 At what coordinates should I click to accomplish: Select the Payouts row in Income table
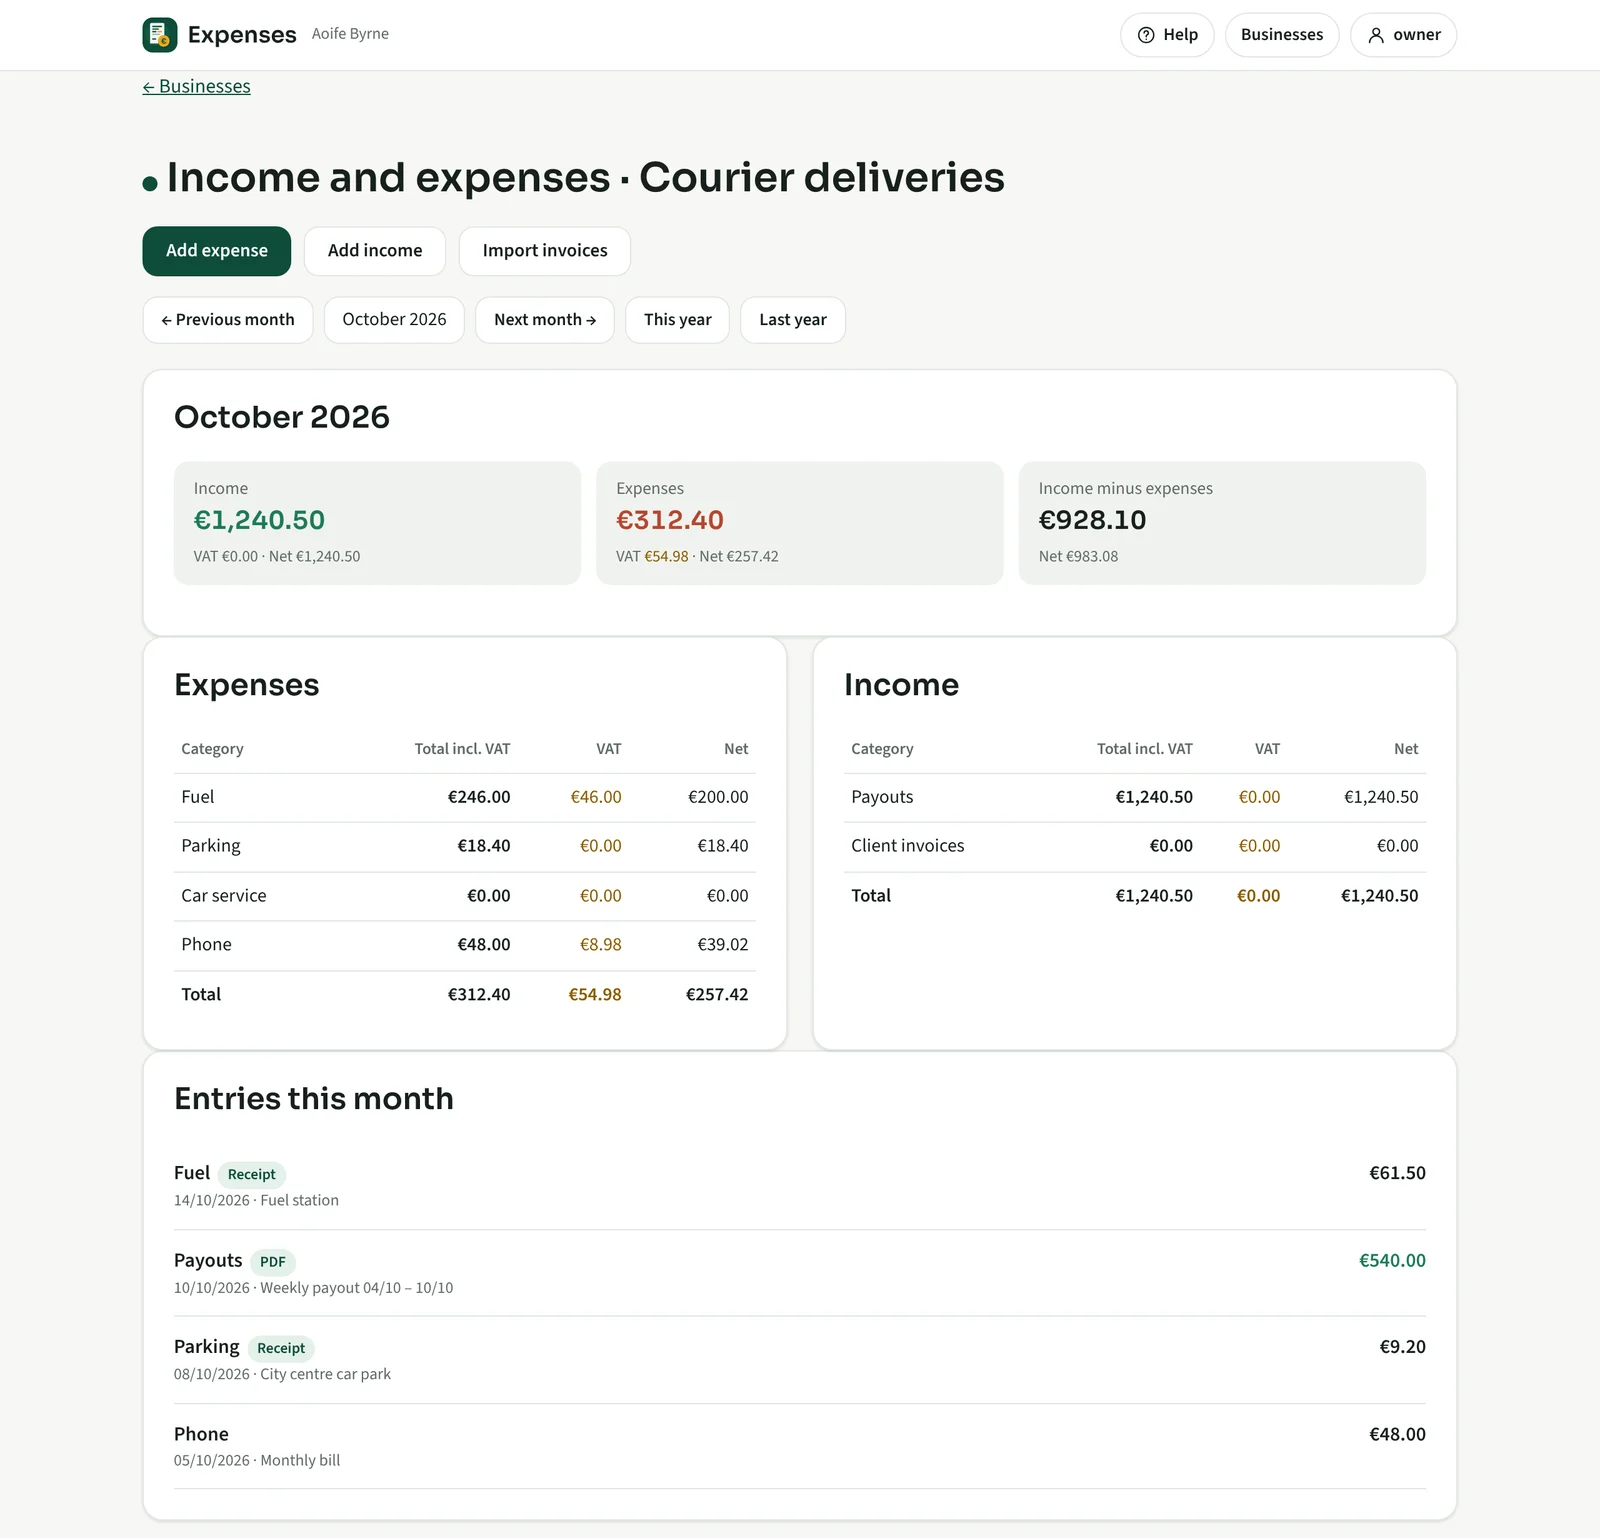point(1134,797)
